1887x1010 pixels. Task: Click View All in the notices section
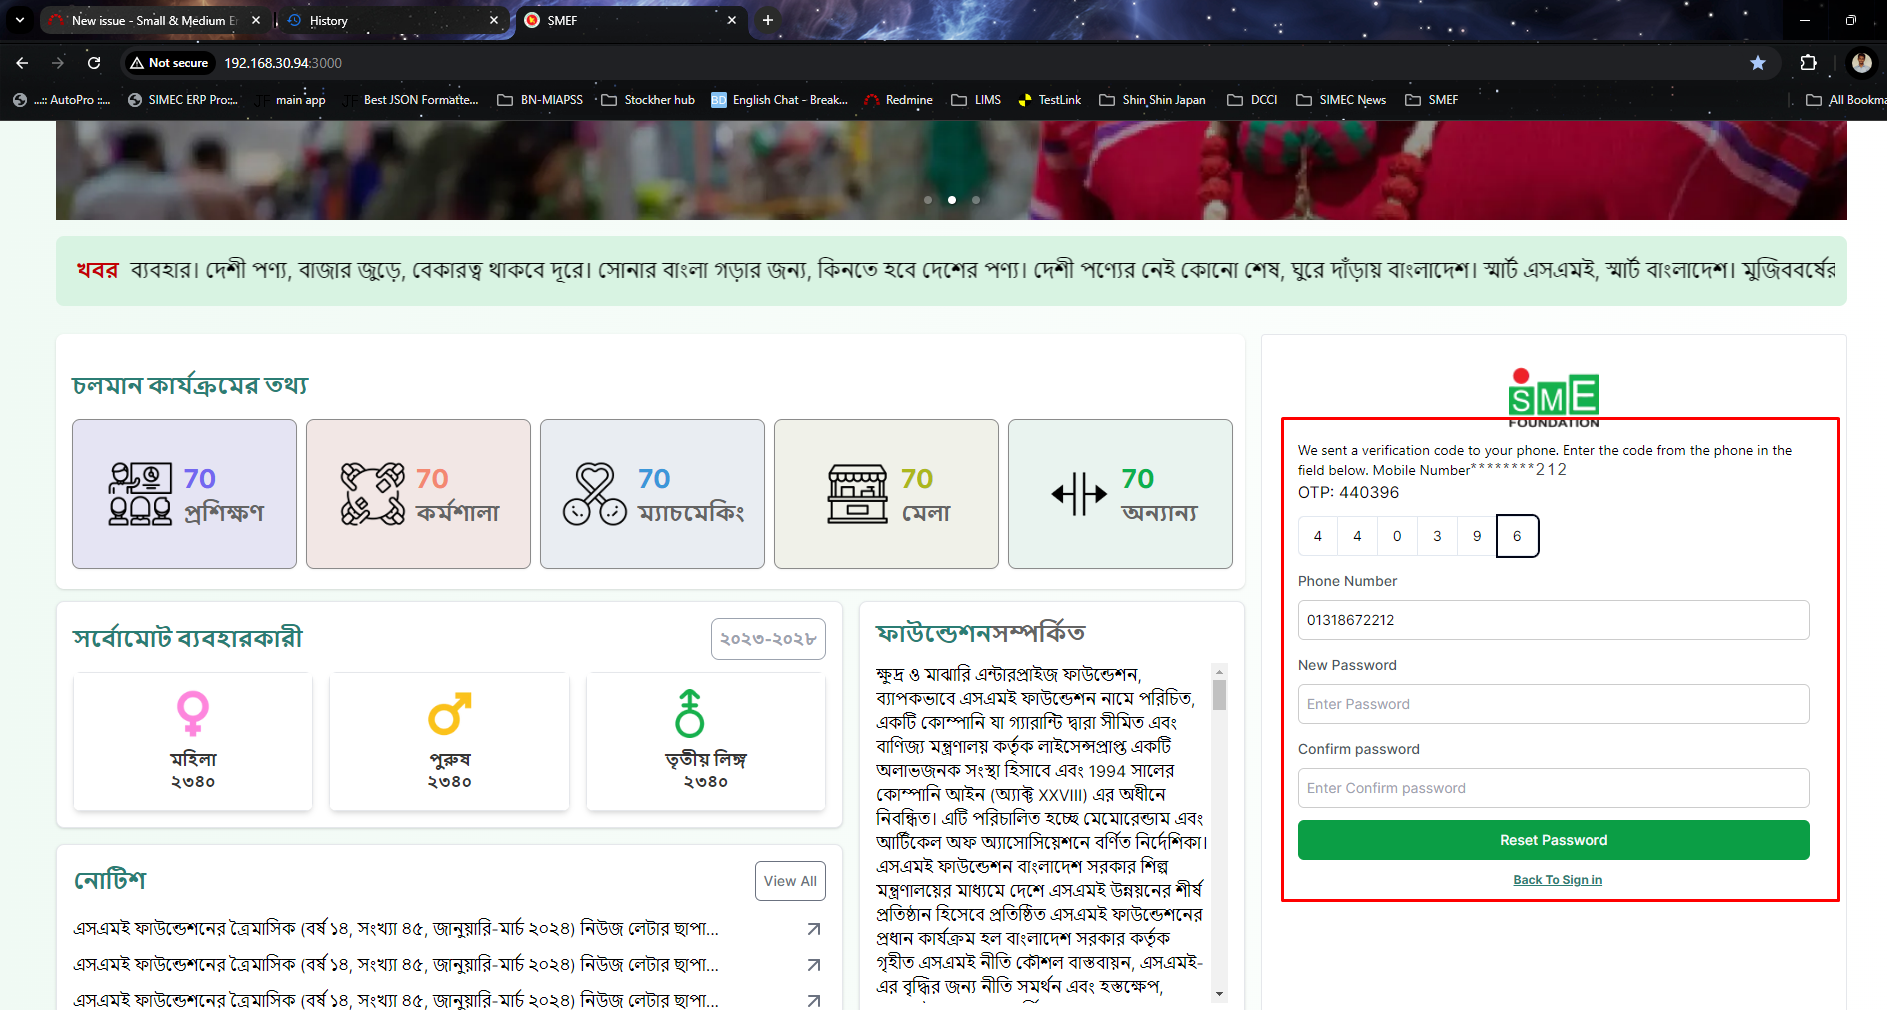(790, 881)
